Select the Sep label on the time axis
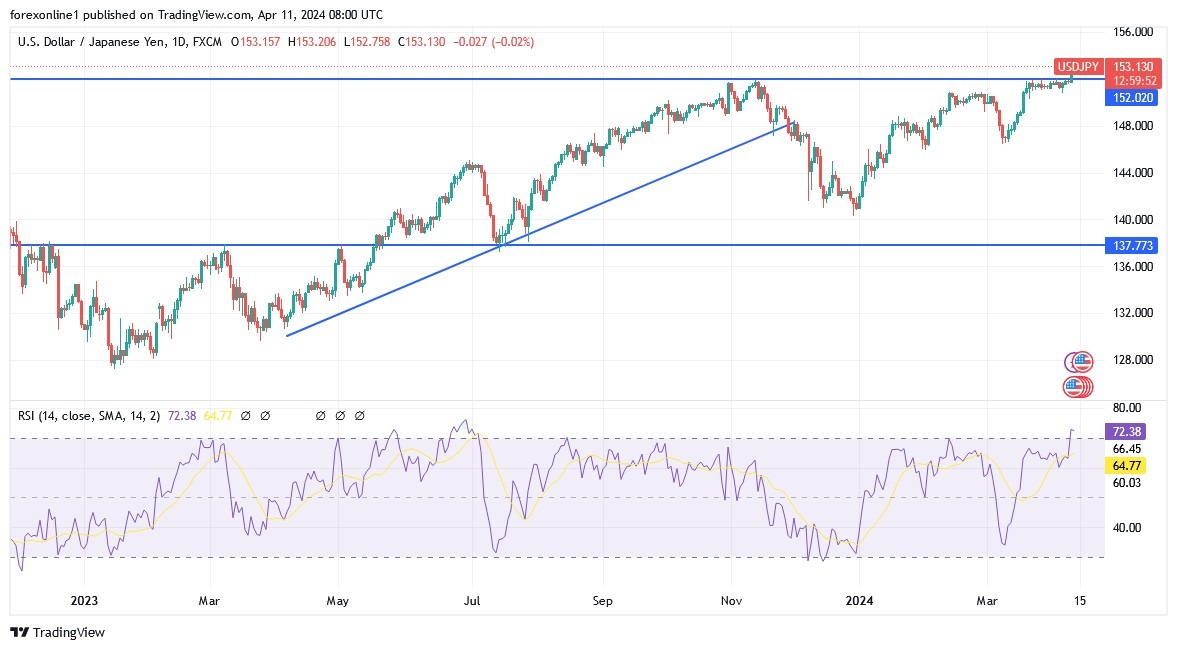The height and width of the screenshot is (650, 1177). tap(602, 601)
